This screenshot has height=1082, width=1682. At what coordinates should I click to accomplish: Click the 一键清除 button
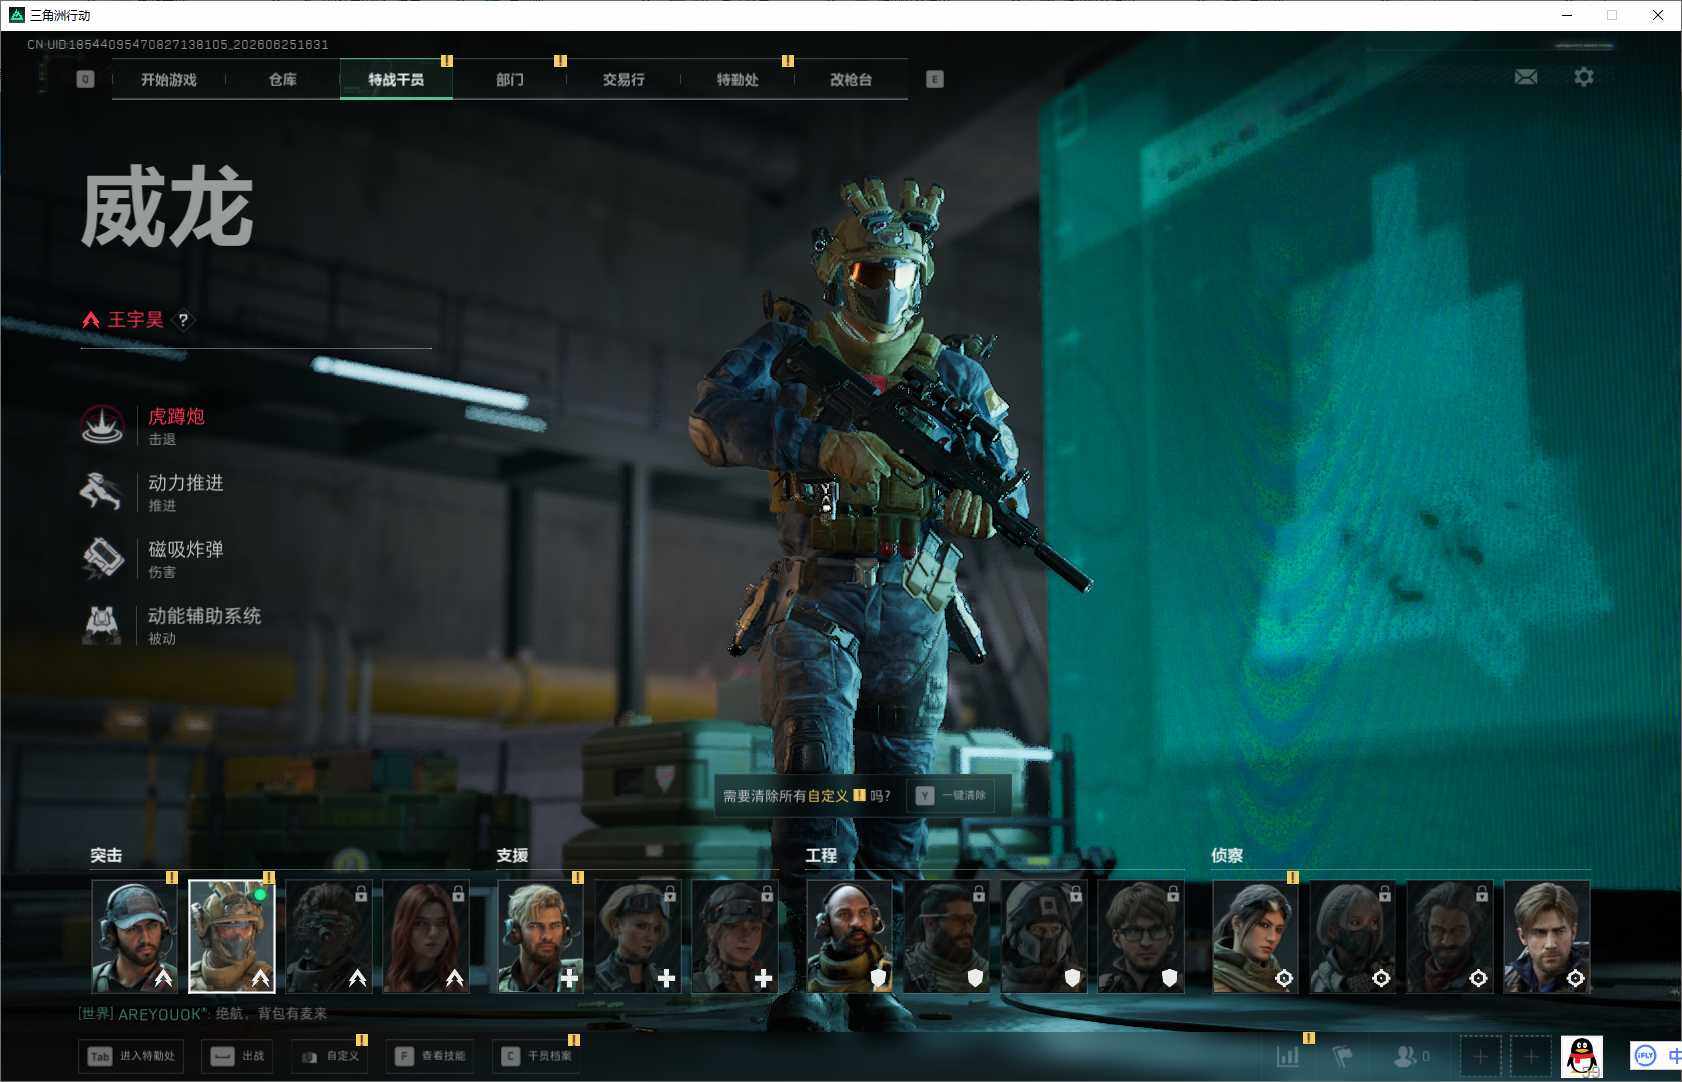tap(952, 796)
